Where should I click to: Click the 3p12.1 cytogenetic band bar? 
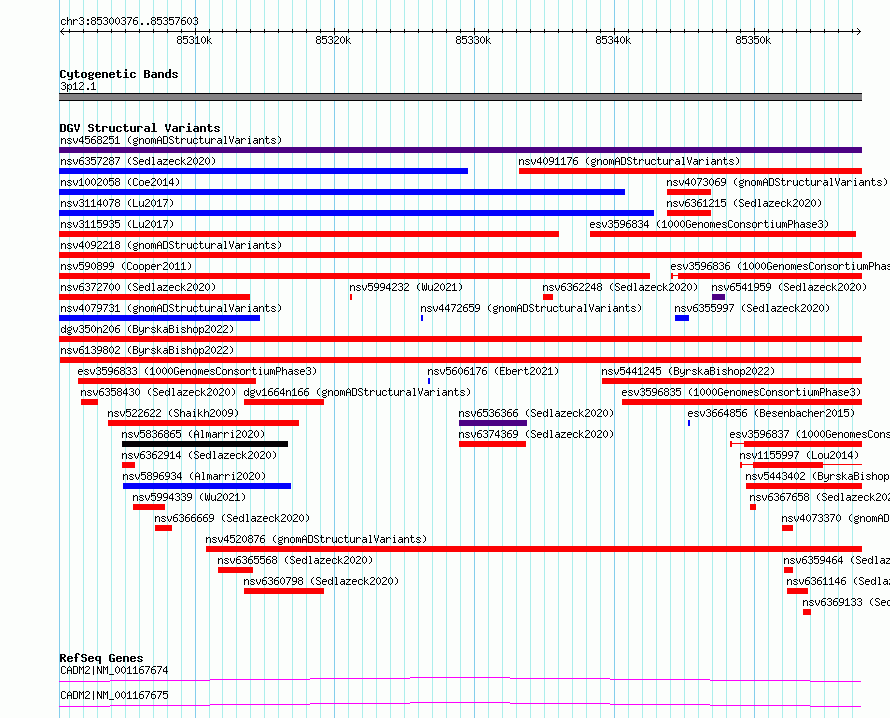pos(460,97)
